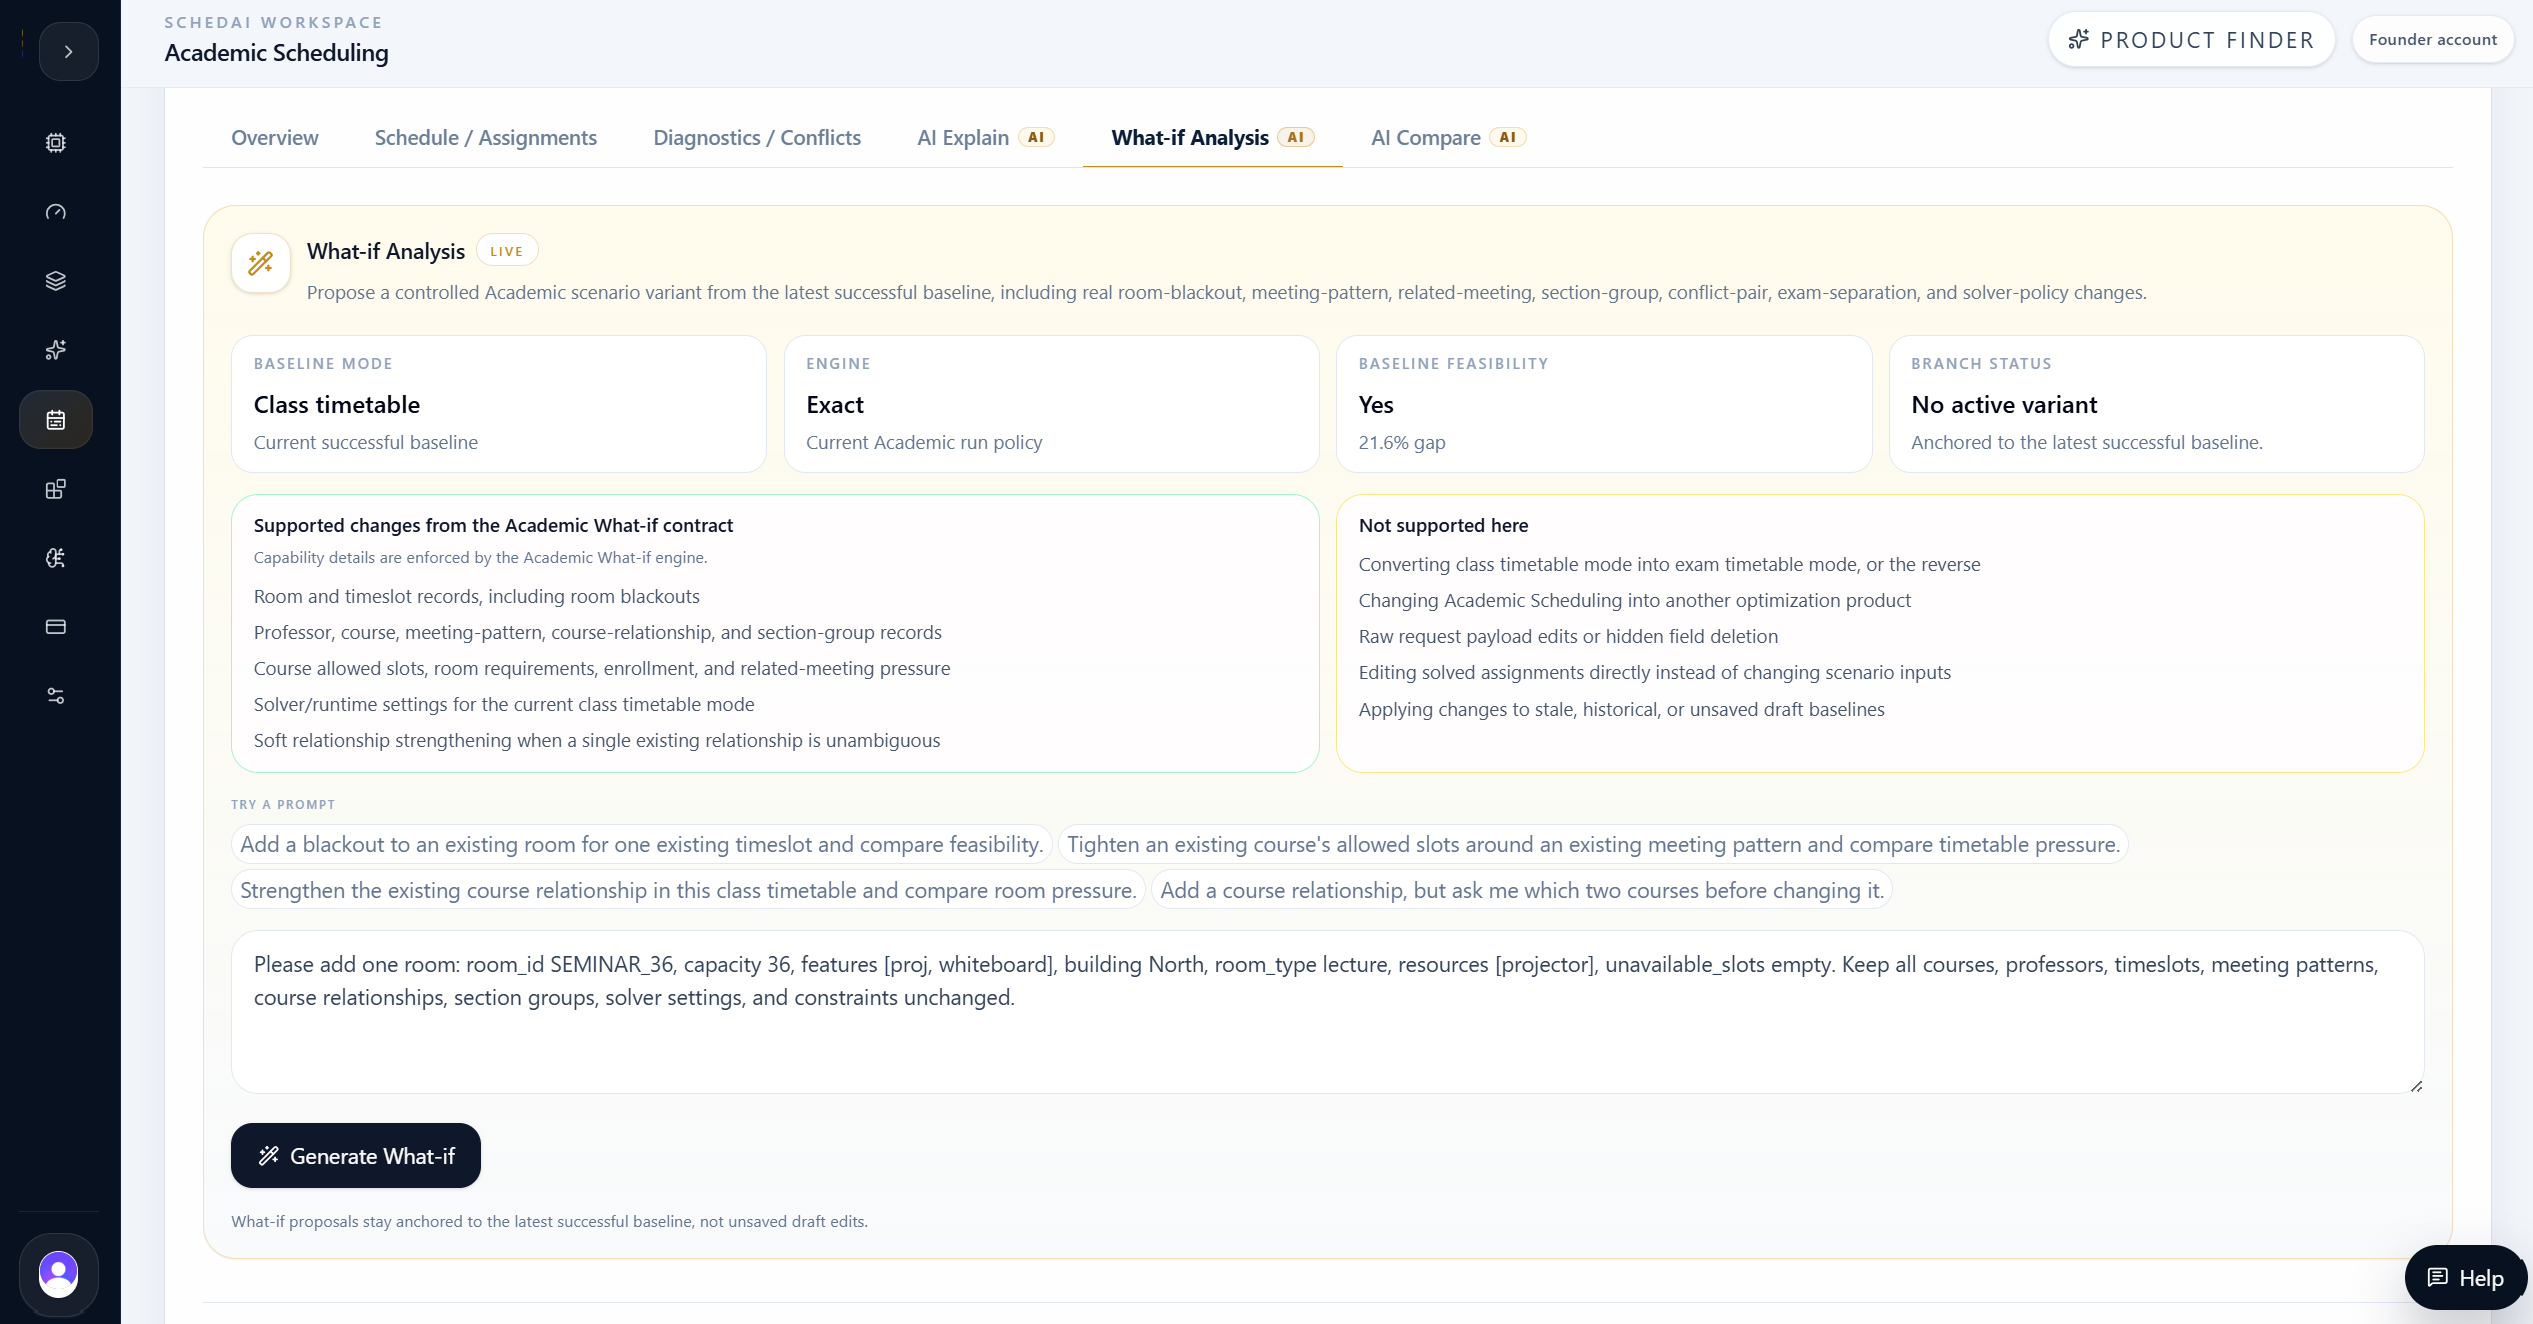This screenshot has height=1324, width=2533.
Task: Click the 'No active variant' branch status
Action: [x=2004, y=405]
